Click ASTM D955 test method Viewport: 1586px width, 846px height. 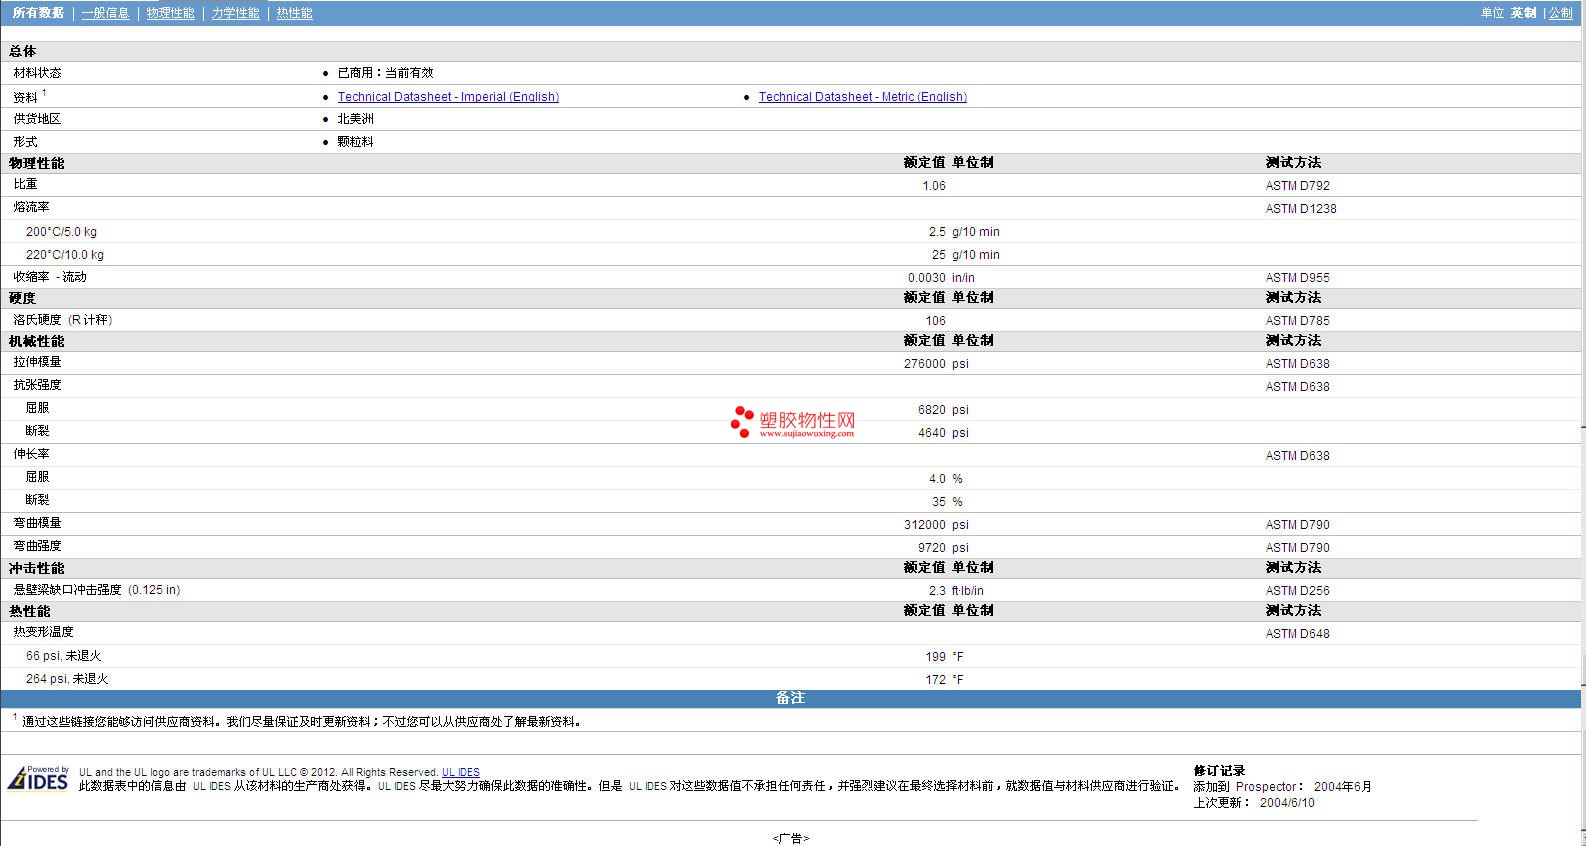(1298, 278)
